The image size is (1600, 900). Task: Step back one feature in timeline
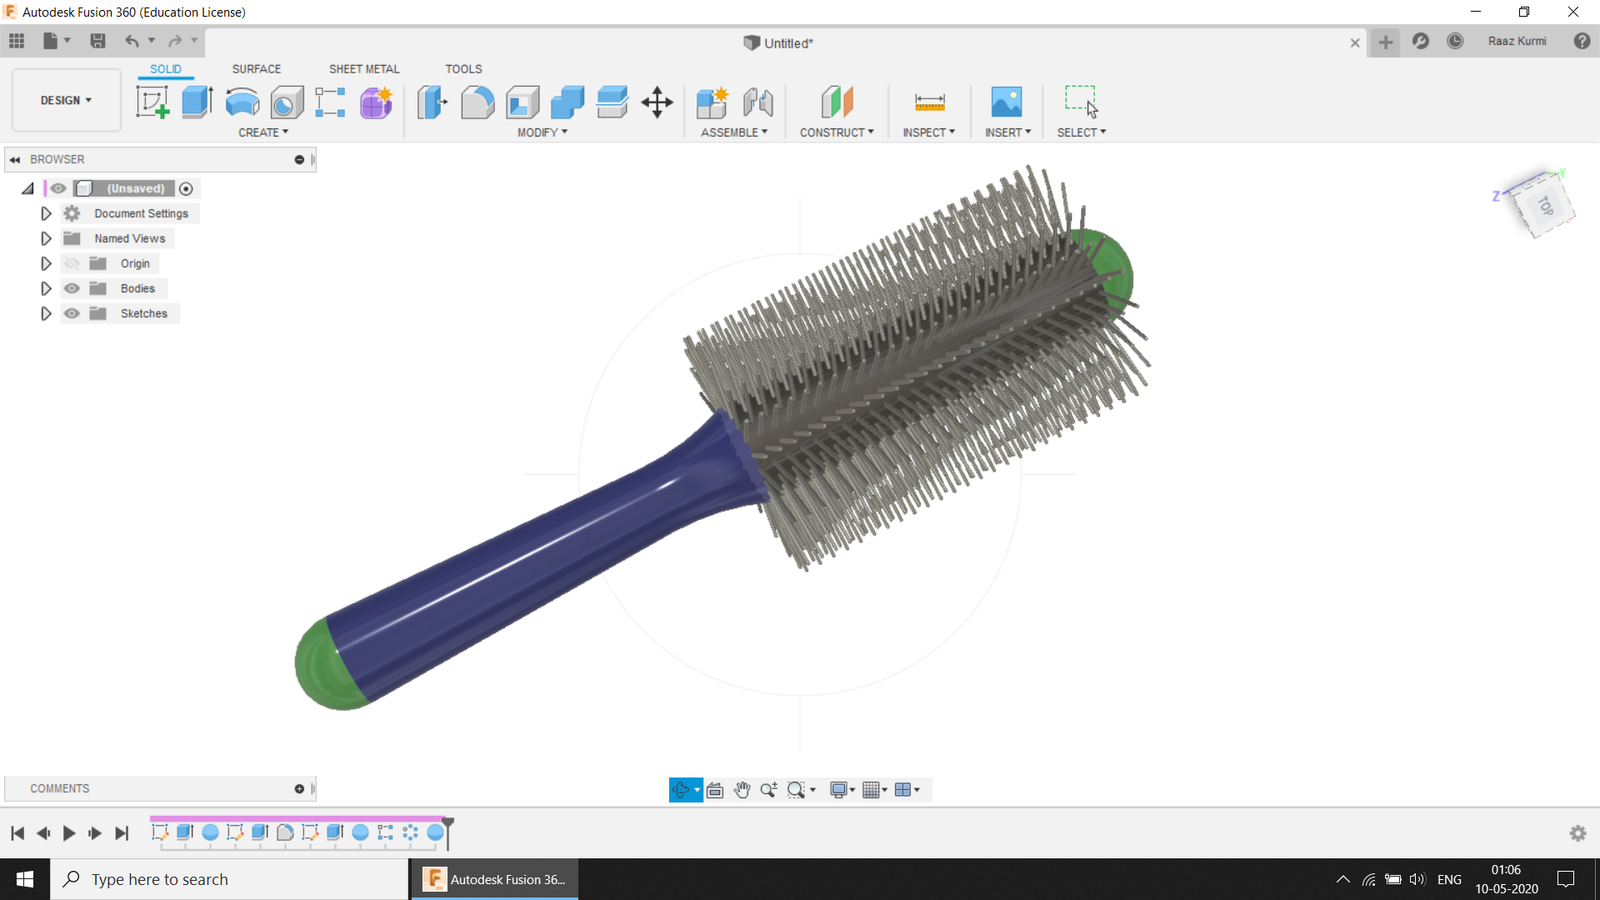[43, 833]
